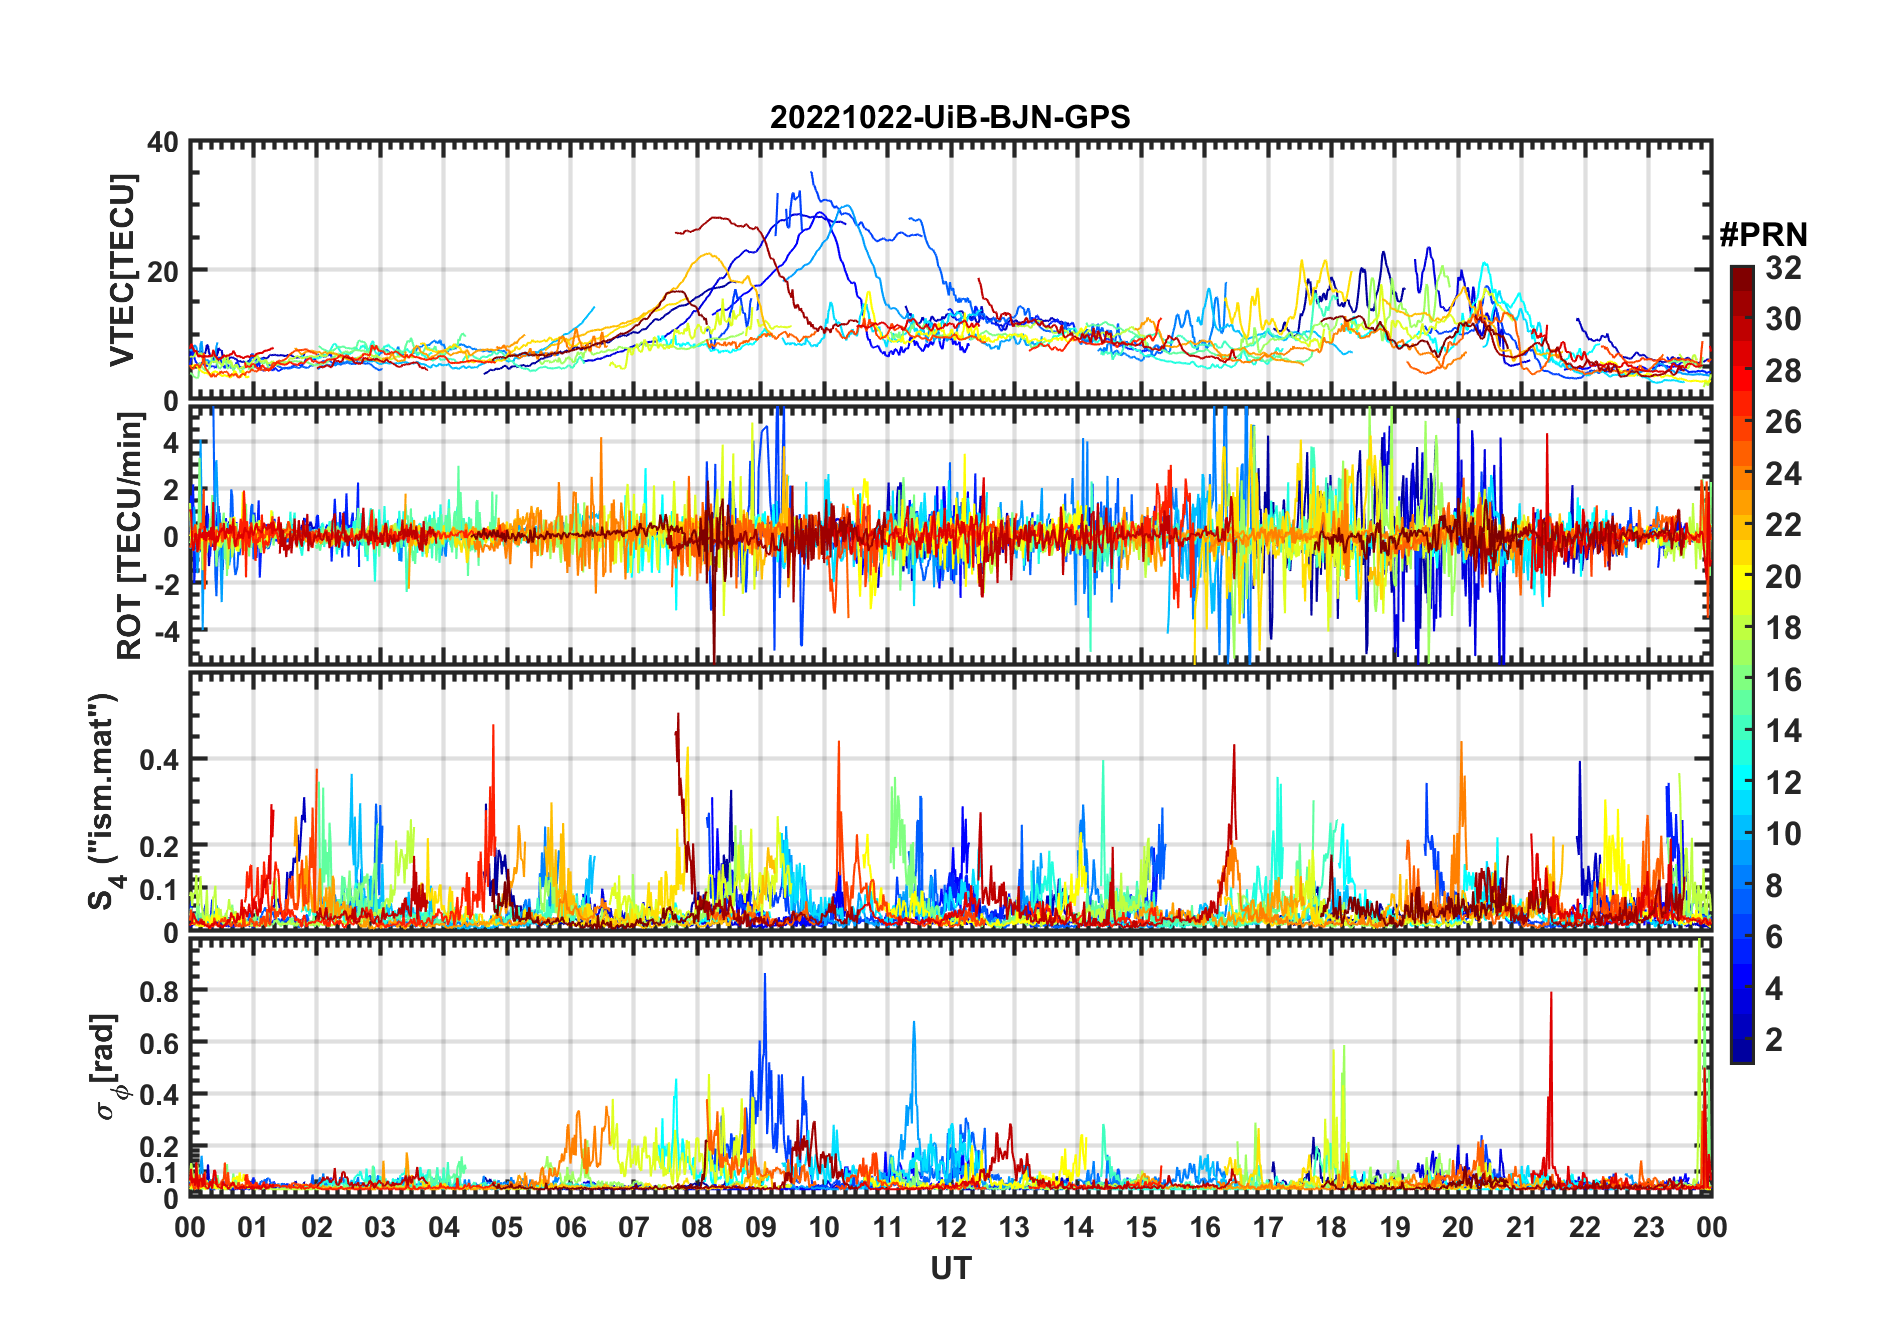Image resolution: width=1902 pixels, height=1330 pixels.
Task: Pick the dark blue color at PRN 2
Action: [1742, 1040]
